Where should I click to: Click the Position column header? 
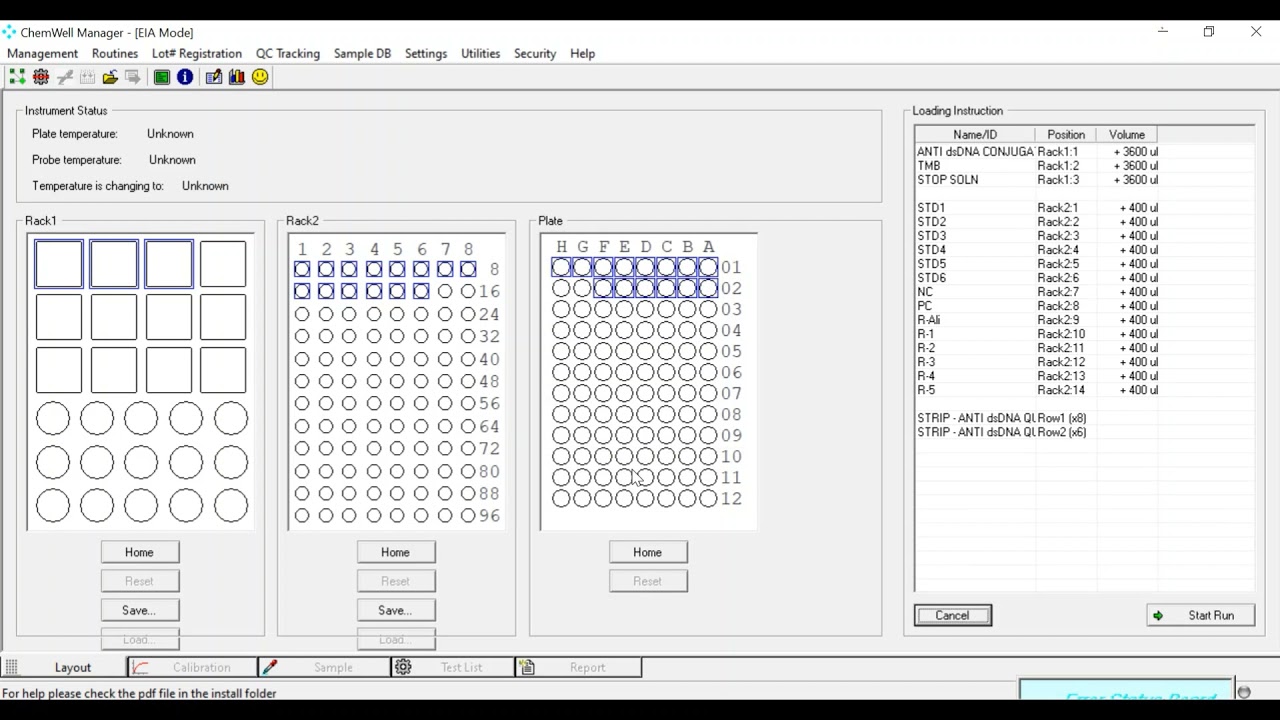coord(1065,134)
